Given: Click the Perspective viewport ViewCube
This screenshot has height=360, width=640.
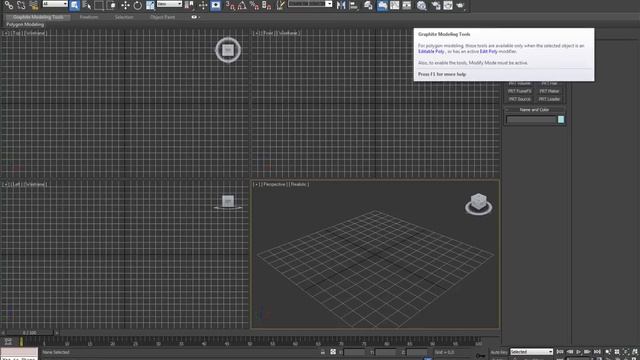Looking at the screenshot, I should [x=478, y=204].
